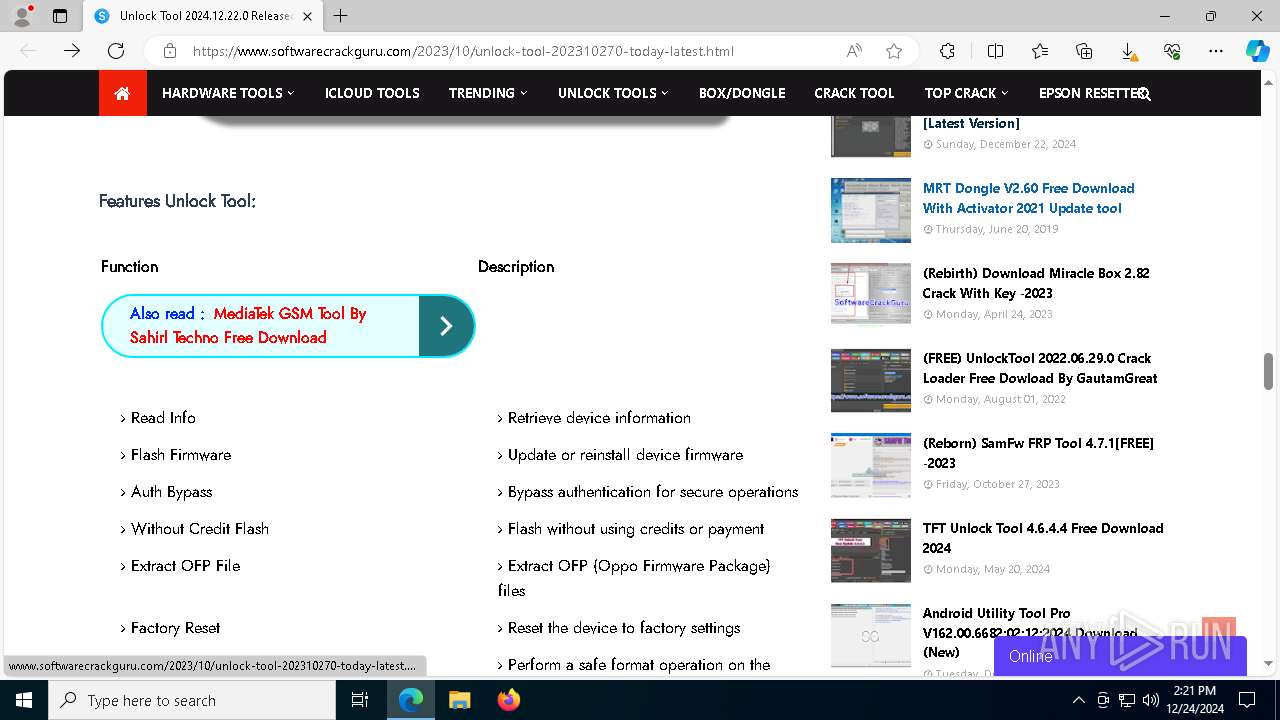Select the Auth Bypass feature text

172,492
